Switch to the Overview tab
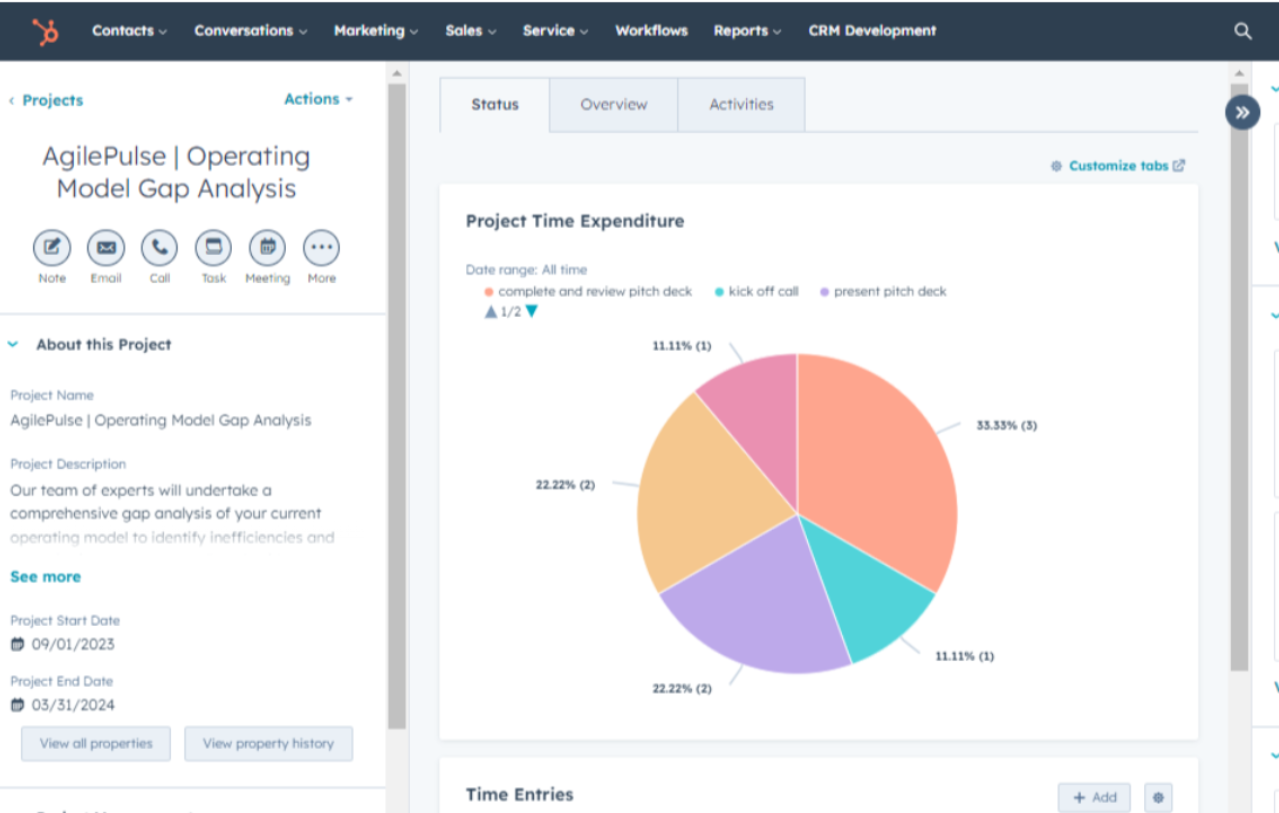 pos(613,104)
